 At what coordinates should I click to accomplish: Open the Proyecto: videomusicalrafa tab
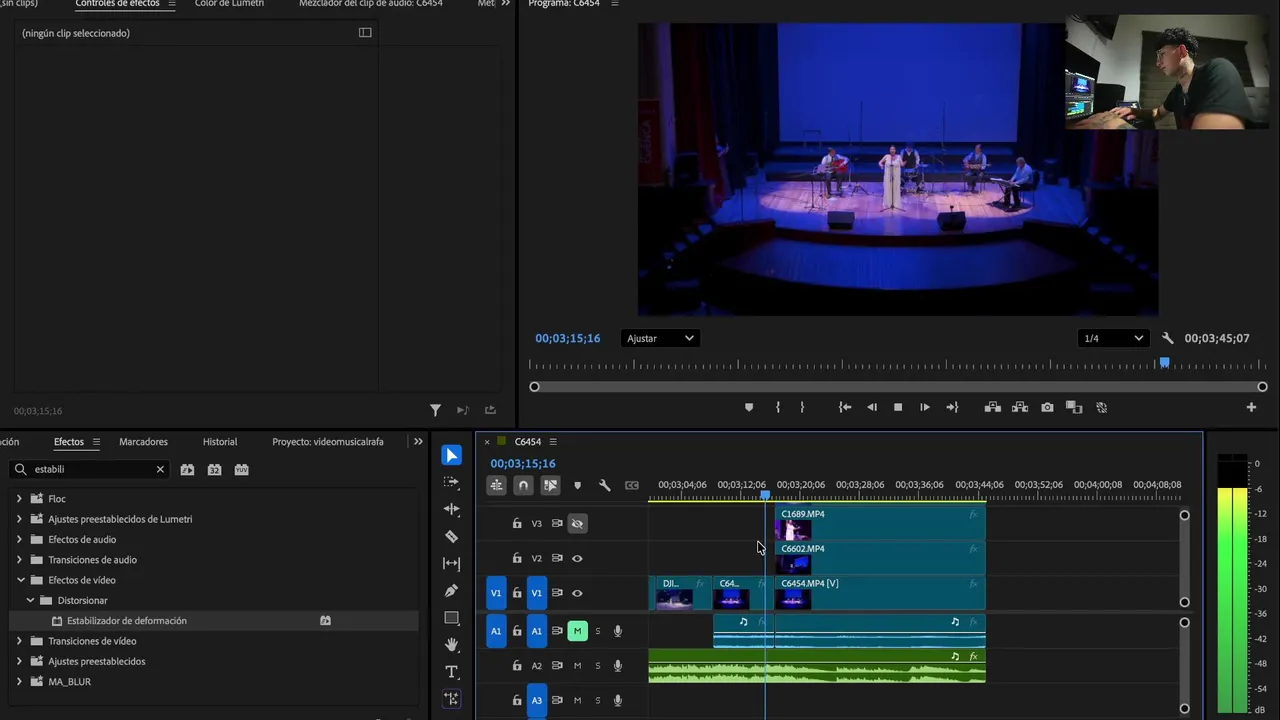pyautogui.click(x=328, y=442)
